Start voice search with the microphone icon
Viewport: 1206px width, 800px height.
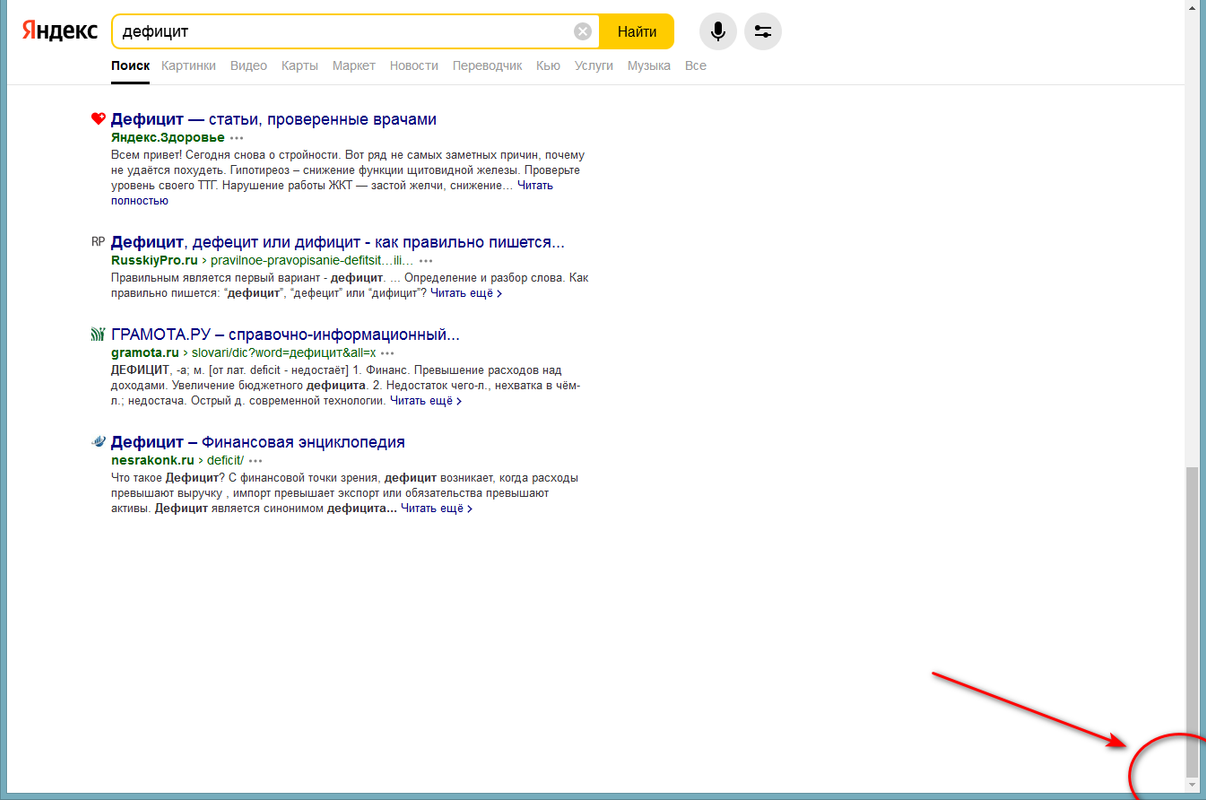point(718,32)
